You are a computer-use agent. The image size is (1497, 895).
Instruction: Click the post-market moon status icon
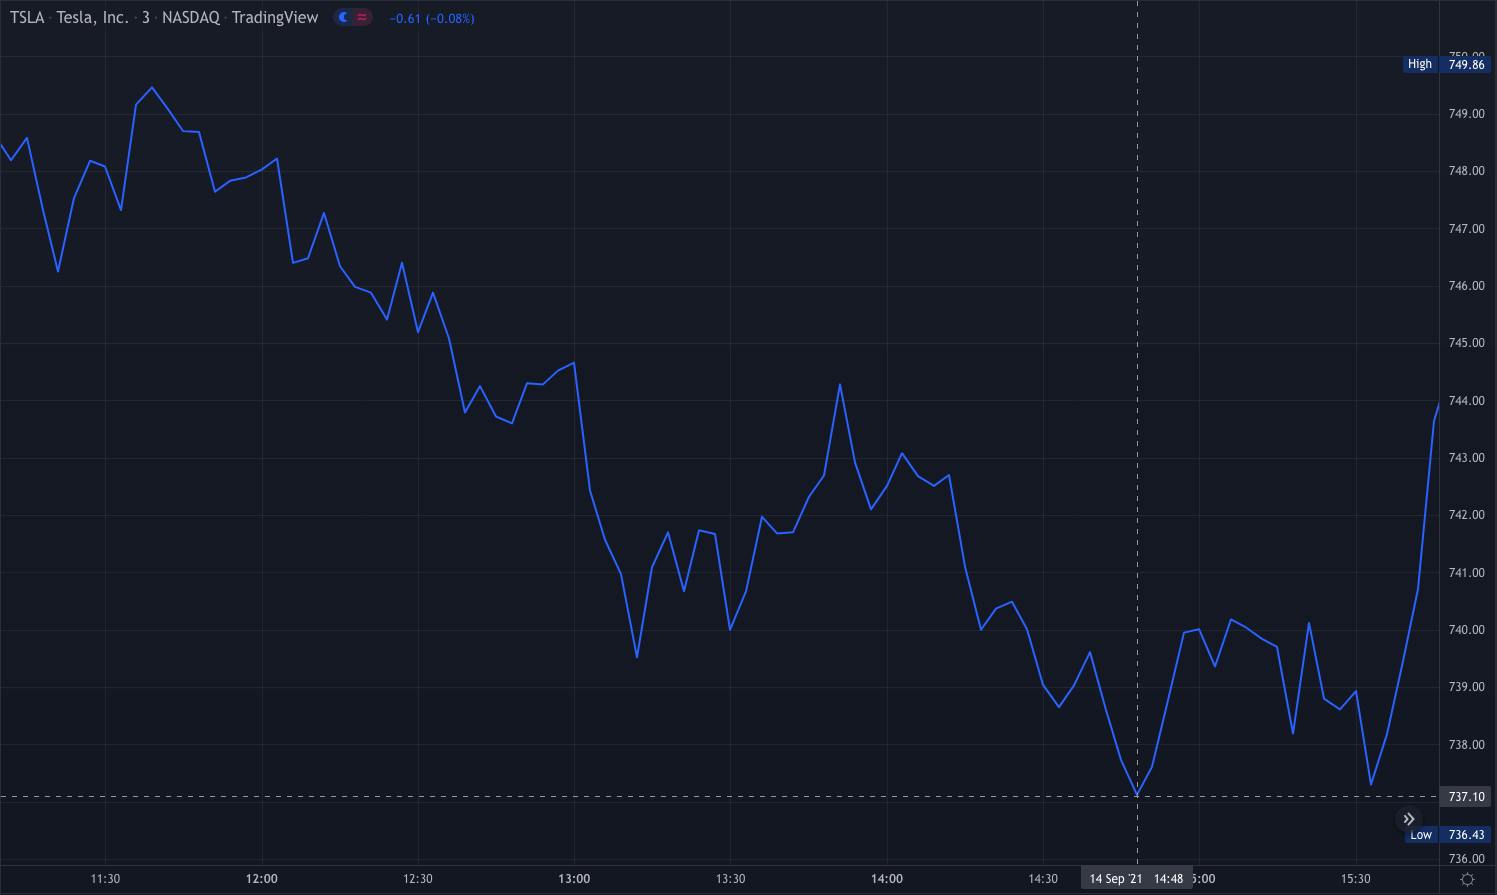pos(344,17)
